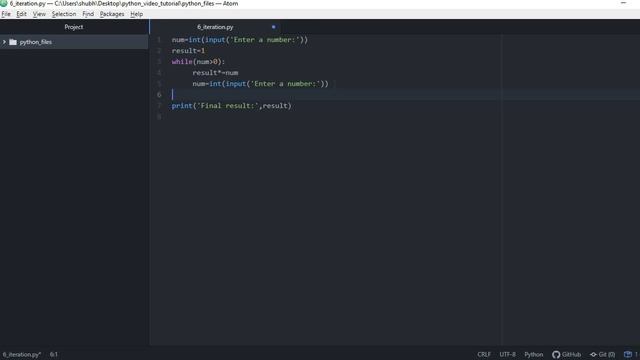
Task: Minimize the Atom window
Action: coord(623,3)
